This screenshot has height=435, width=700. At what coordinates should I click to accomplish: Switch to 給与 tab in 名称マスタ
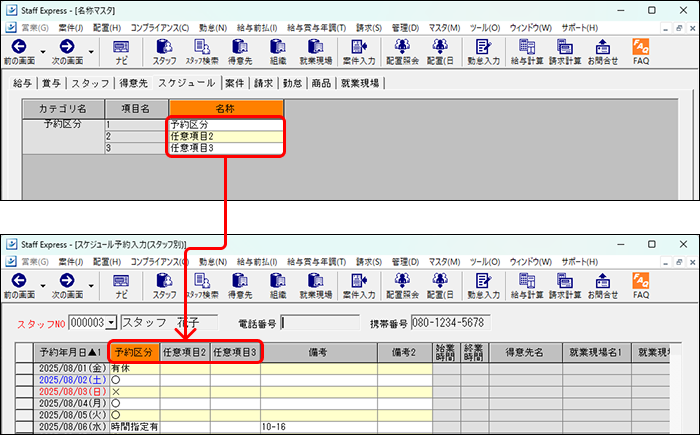tap(22, 83)
